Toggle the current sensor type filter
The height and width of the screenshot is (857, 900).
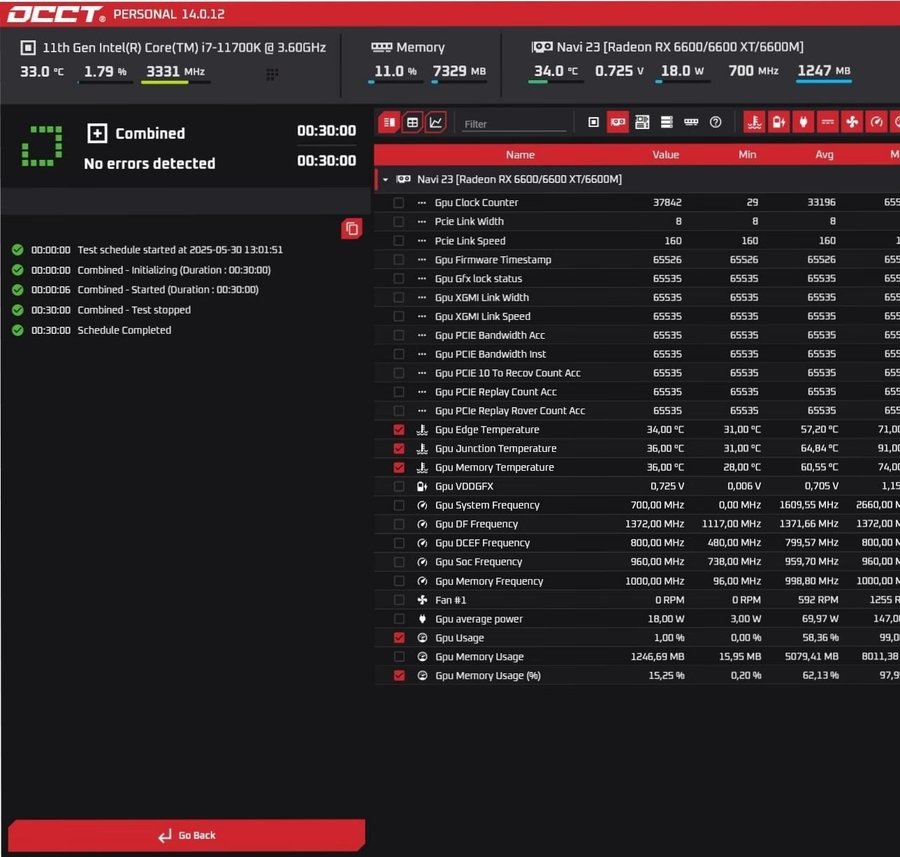(828, 122)
